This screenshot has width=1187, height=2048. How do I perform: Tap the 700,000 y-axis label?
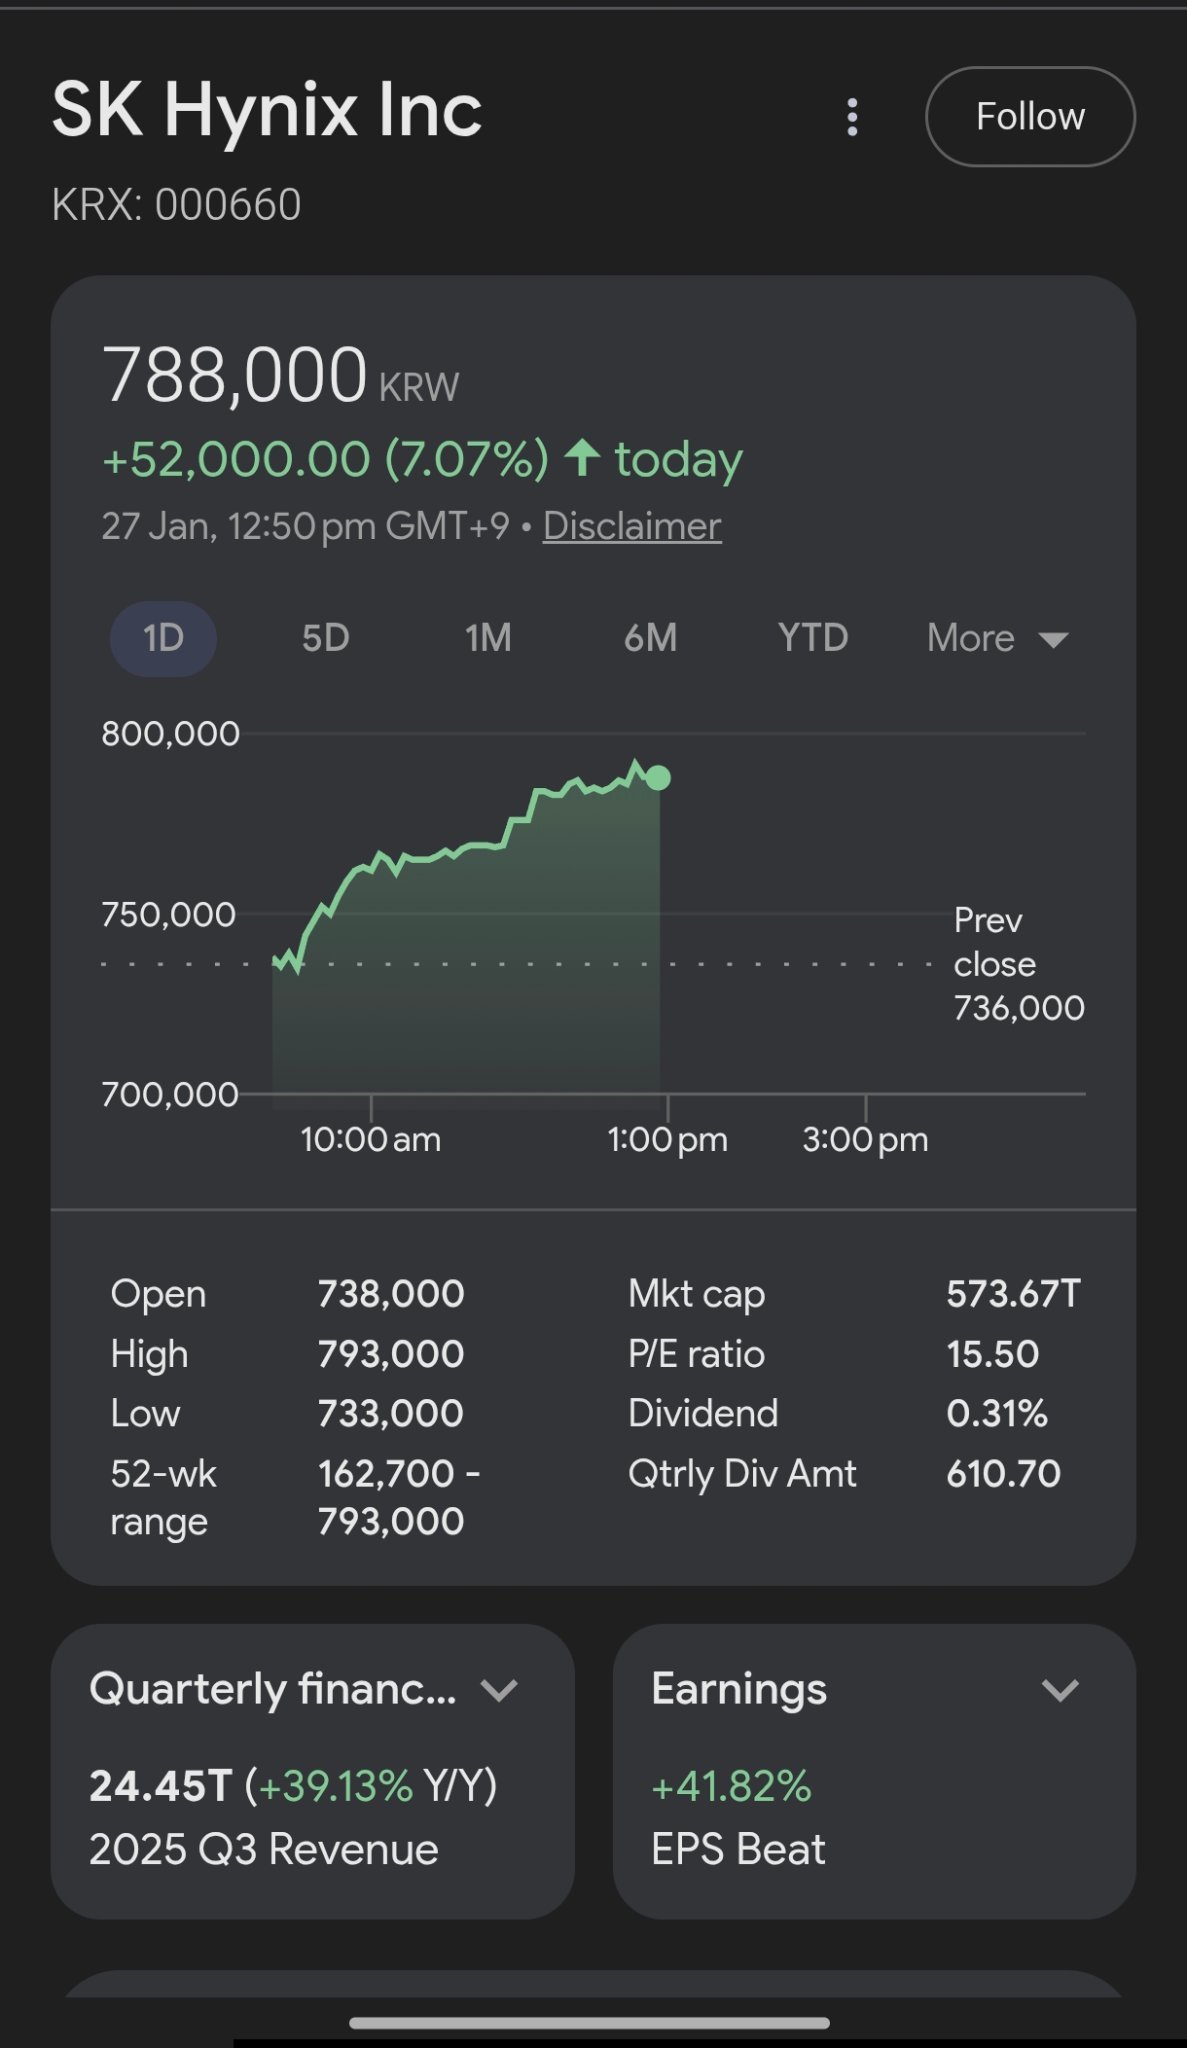(x=169, y=1094)
